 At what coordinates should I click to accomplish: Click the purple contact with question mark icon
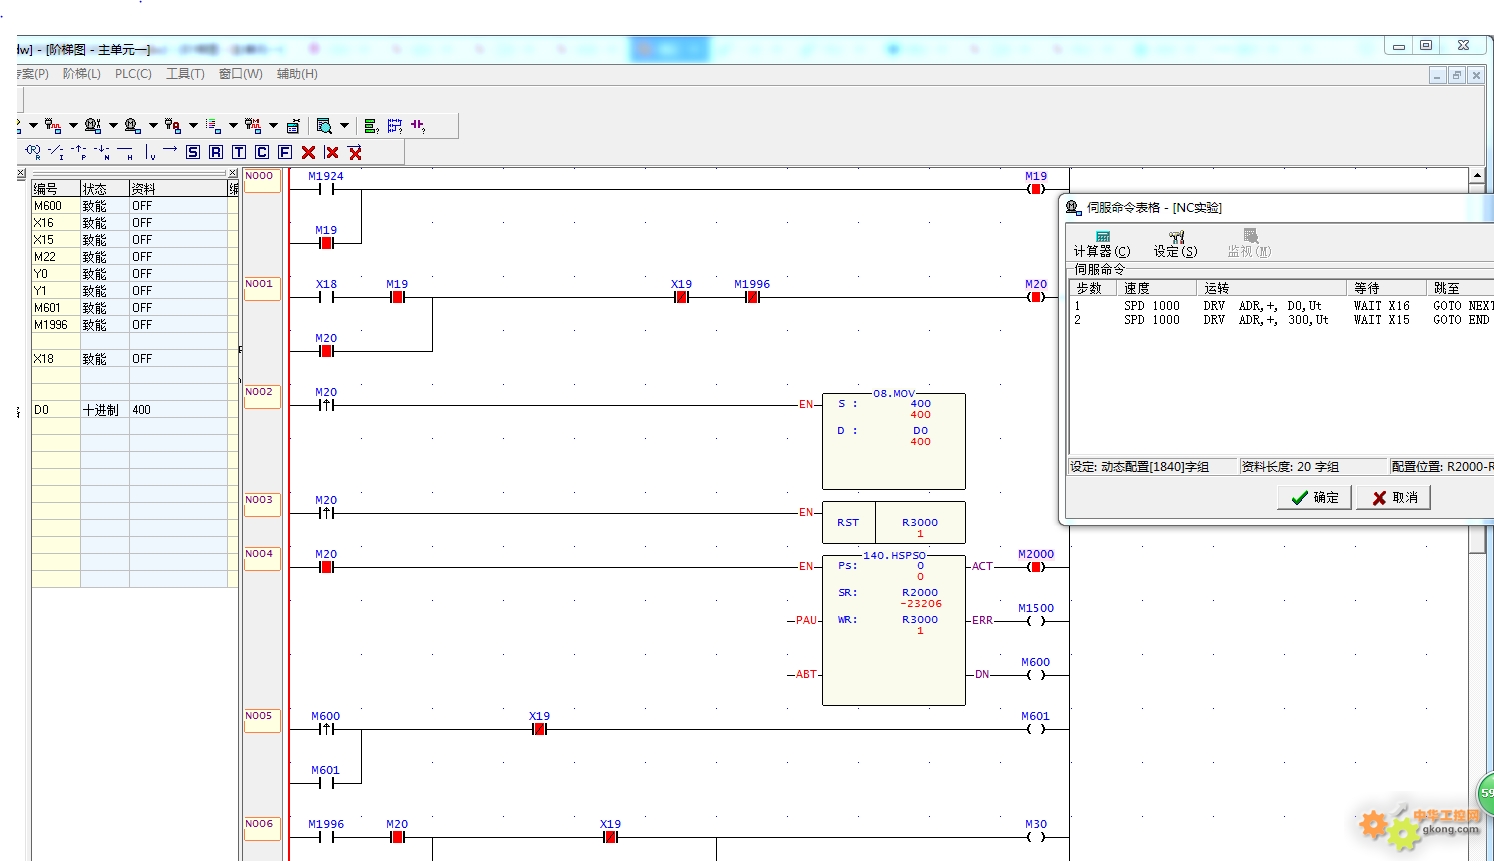point(418,126)
